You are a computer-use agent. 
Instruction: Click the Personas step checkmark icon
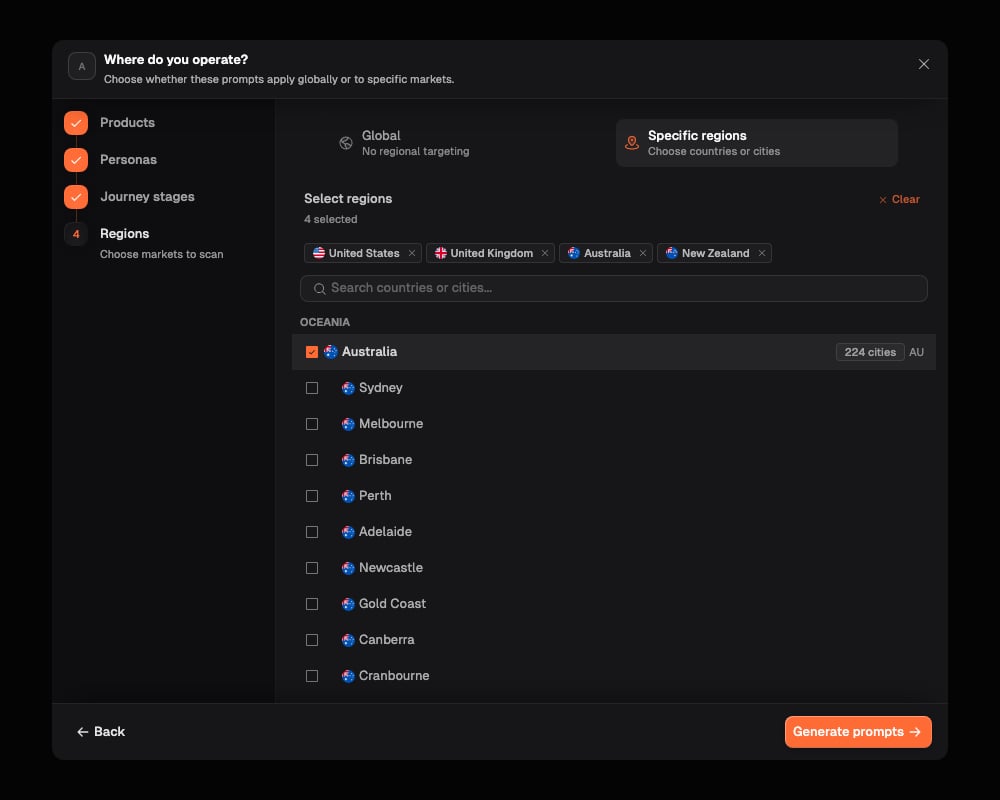[76, 159]
